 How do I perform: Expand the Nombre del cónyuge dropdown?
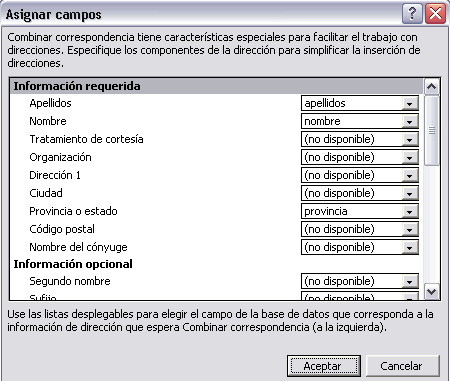click(x=409, y=247)
